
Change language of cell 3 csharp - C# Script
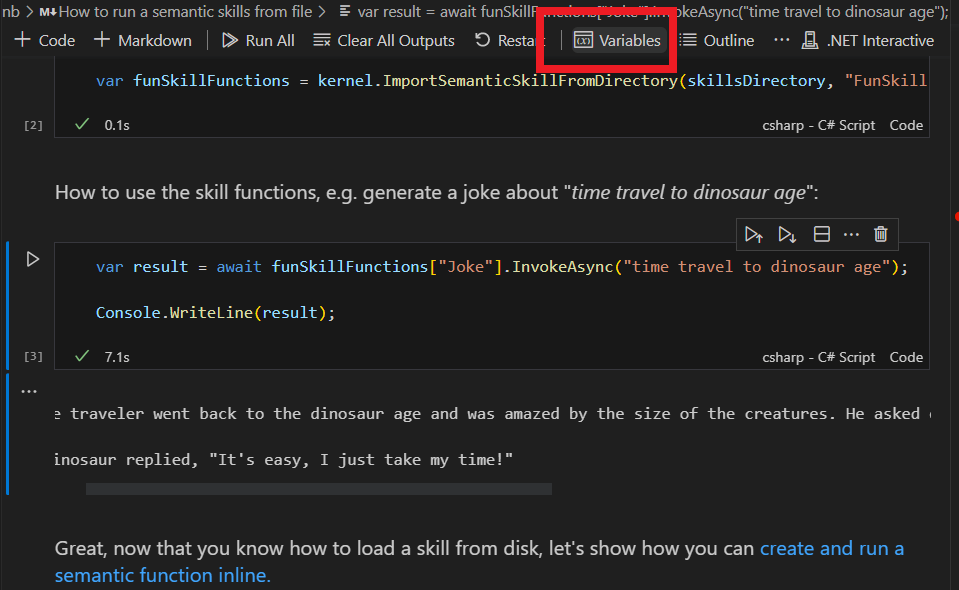point(818,357)
